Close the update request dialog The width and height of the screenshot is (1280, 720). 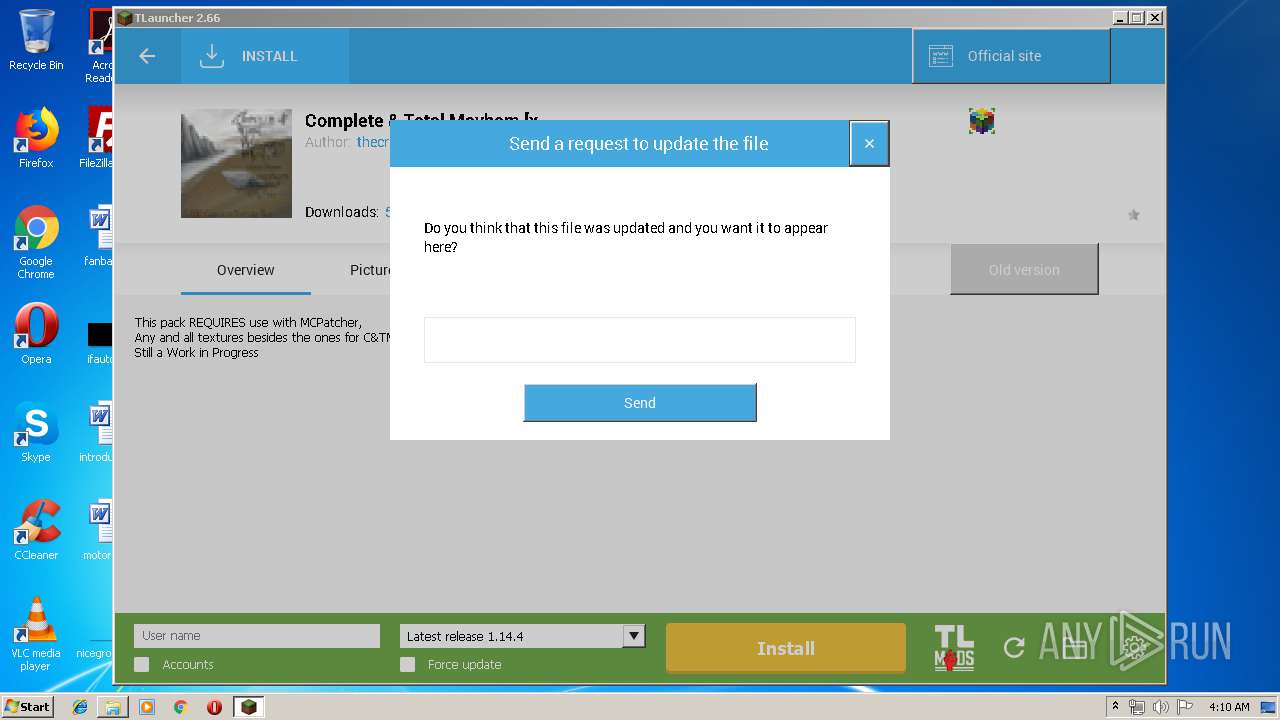(869, 144)
